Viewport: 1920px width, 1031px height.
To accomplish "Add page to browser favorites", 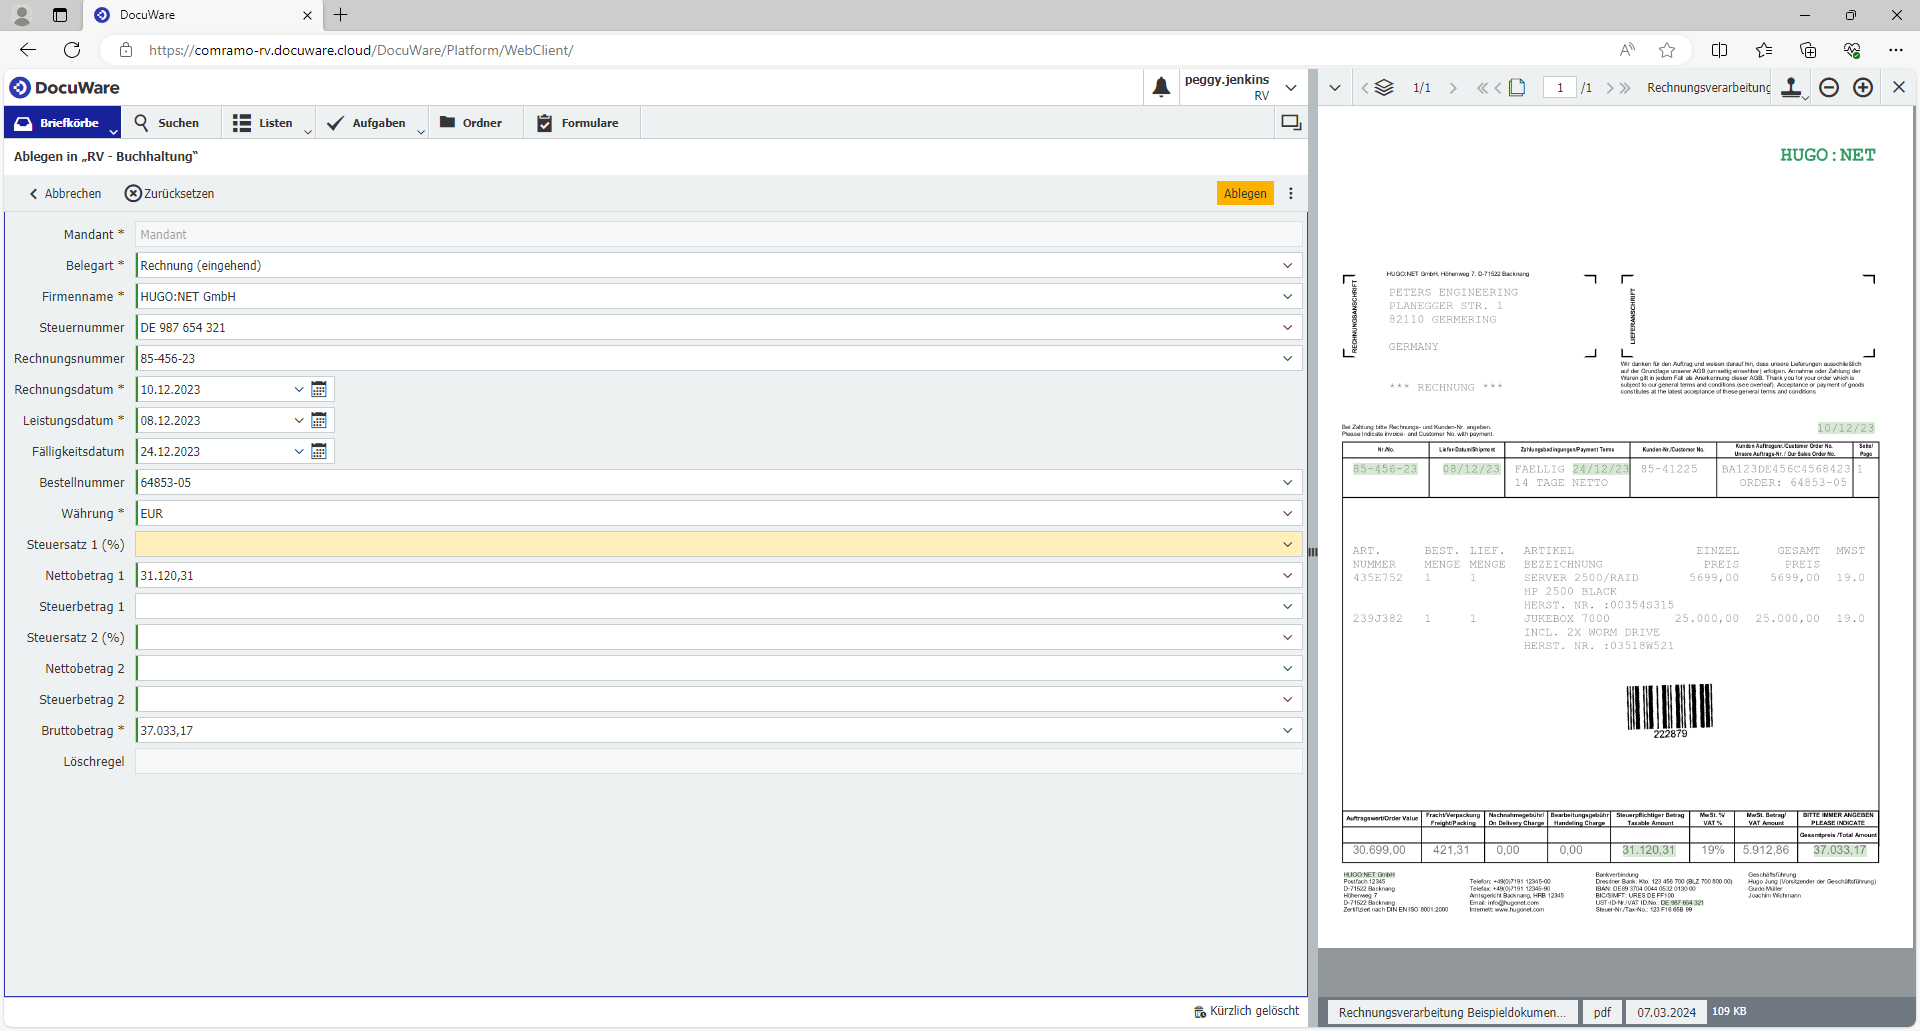I will (1667, 50).
